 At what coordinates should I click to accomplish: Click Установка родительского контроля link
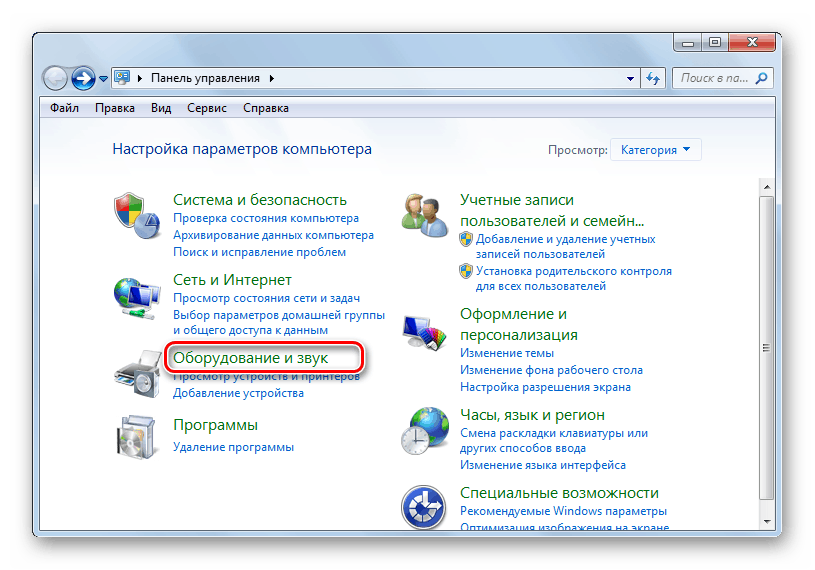tap(574, 279)
